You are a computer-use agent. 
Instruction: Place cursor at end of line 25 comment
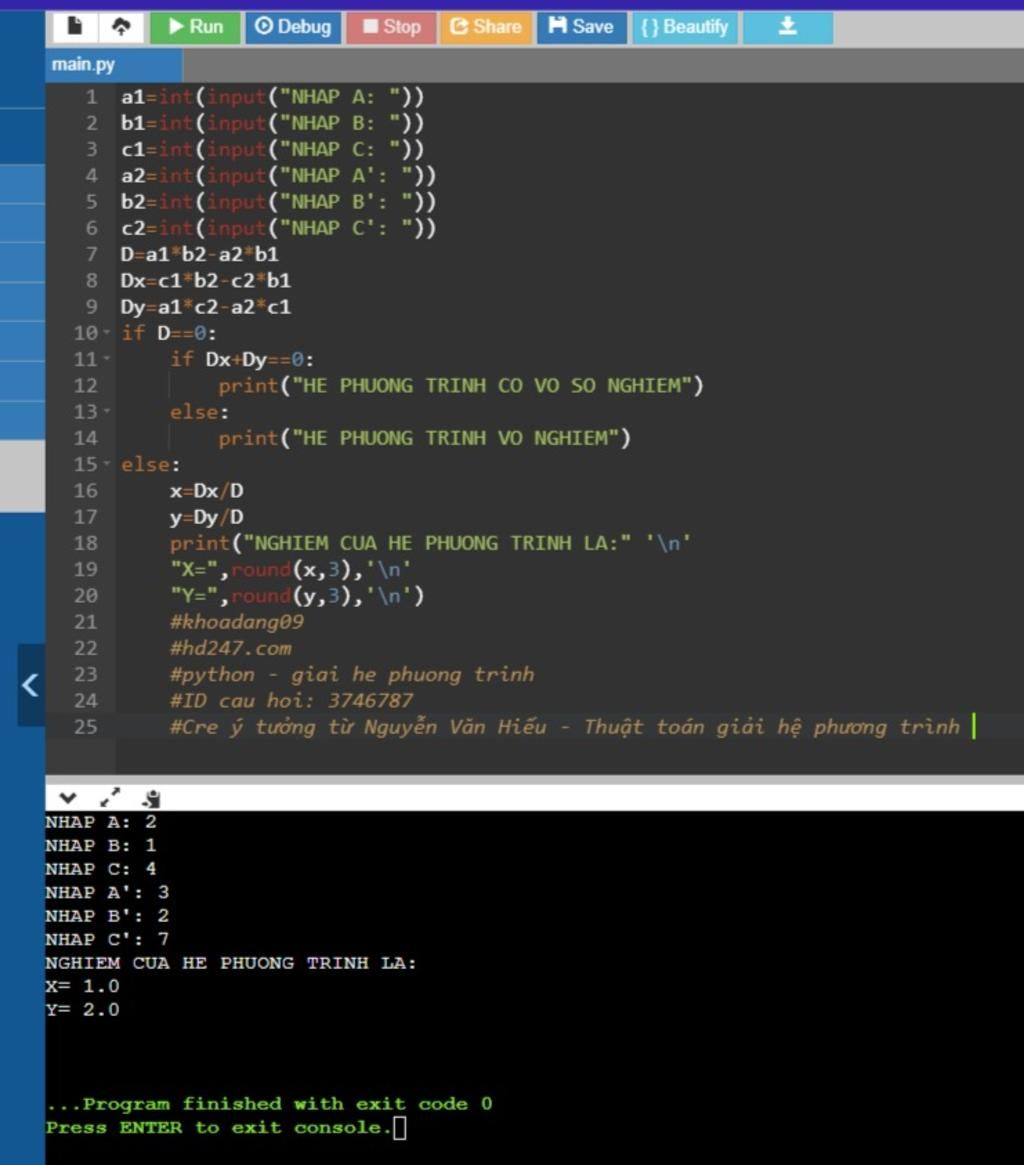coord(971,727)
